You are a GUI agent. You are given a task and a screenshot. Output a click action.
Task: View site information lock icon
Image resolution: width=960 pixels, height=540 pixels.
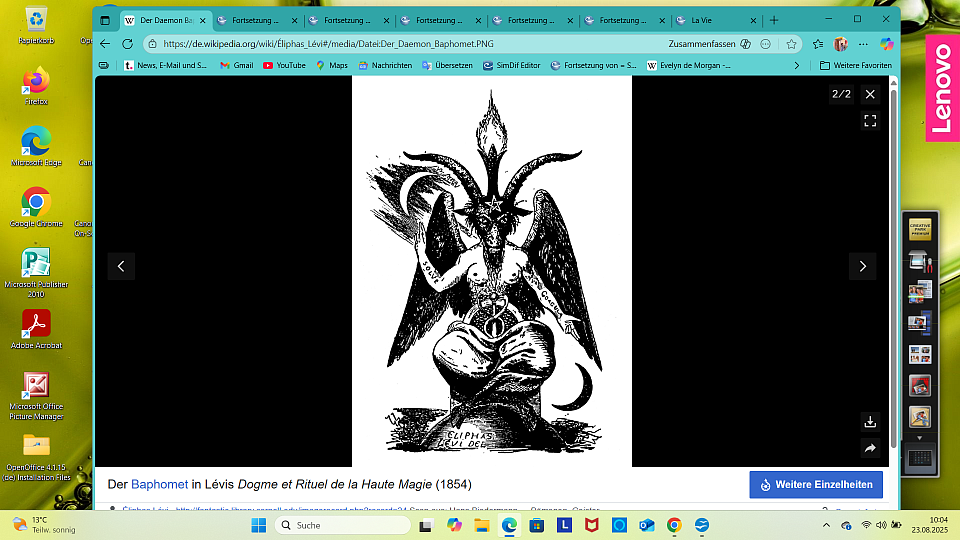pyautogui.click(x=152, y=44)
